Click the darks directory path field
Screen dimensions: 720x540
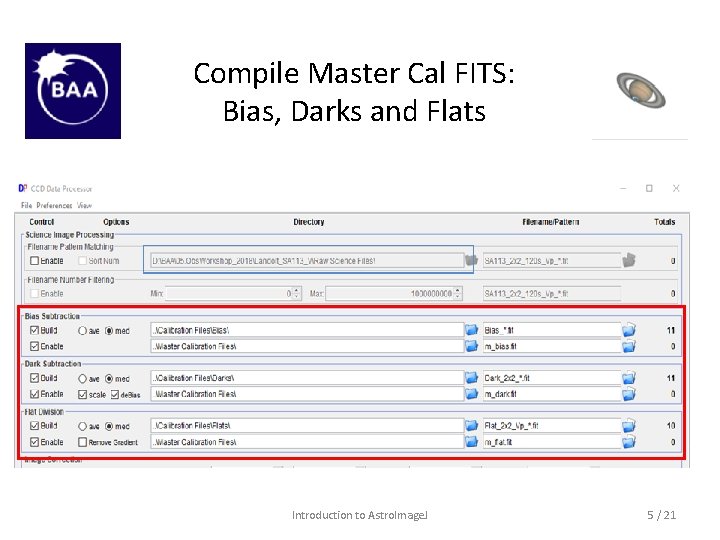pyautogui.click(x=307, y=378)
